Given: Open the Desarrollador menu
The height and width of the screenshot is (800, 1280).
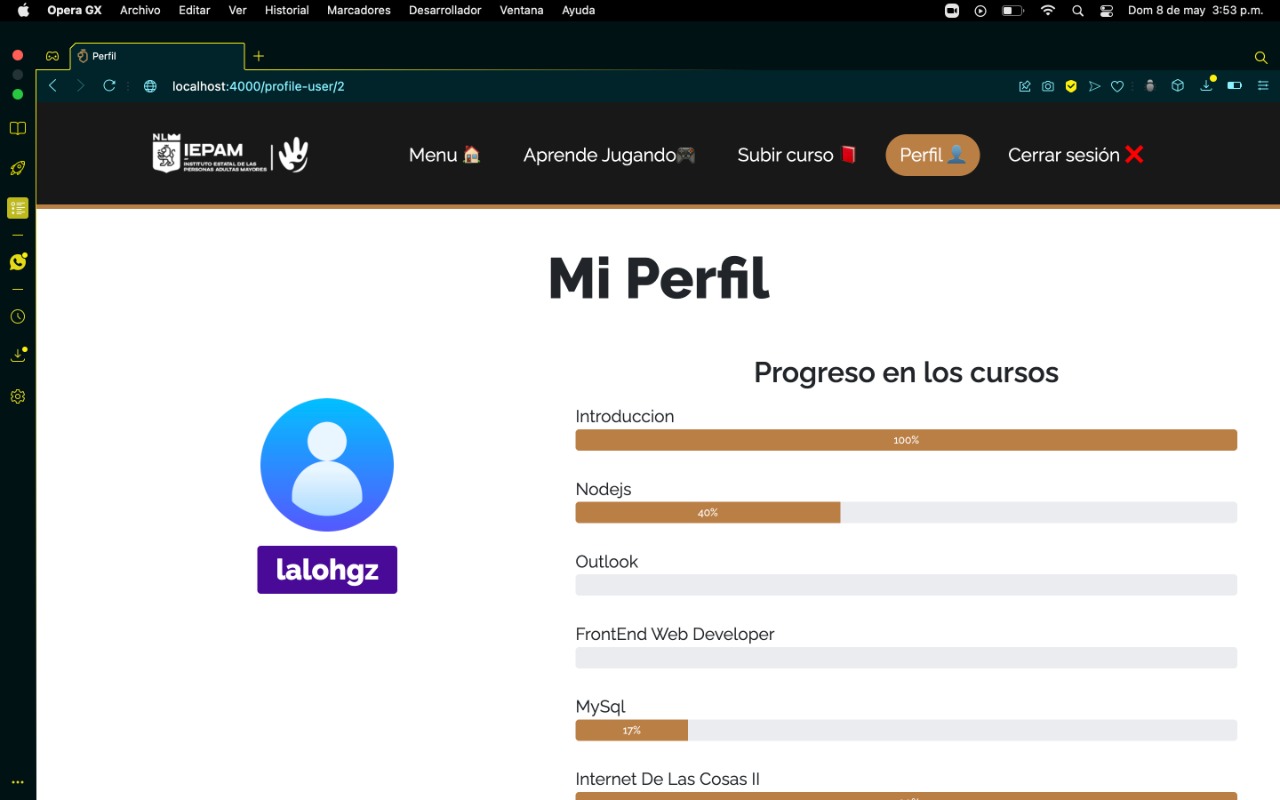Looking at the screenshot, I should [445, 10].
